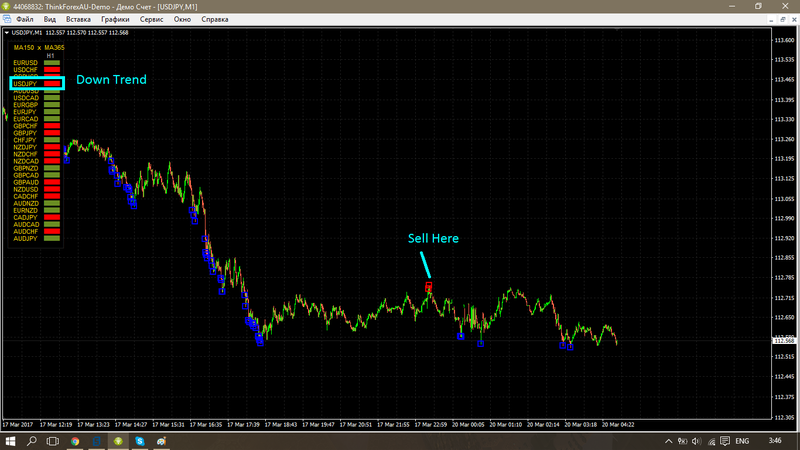The image size is (800, 450).
Task: Show hidden system tray icons
Action: [668, 441]
